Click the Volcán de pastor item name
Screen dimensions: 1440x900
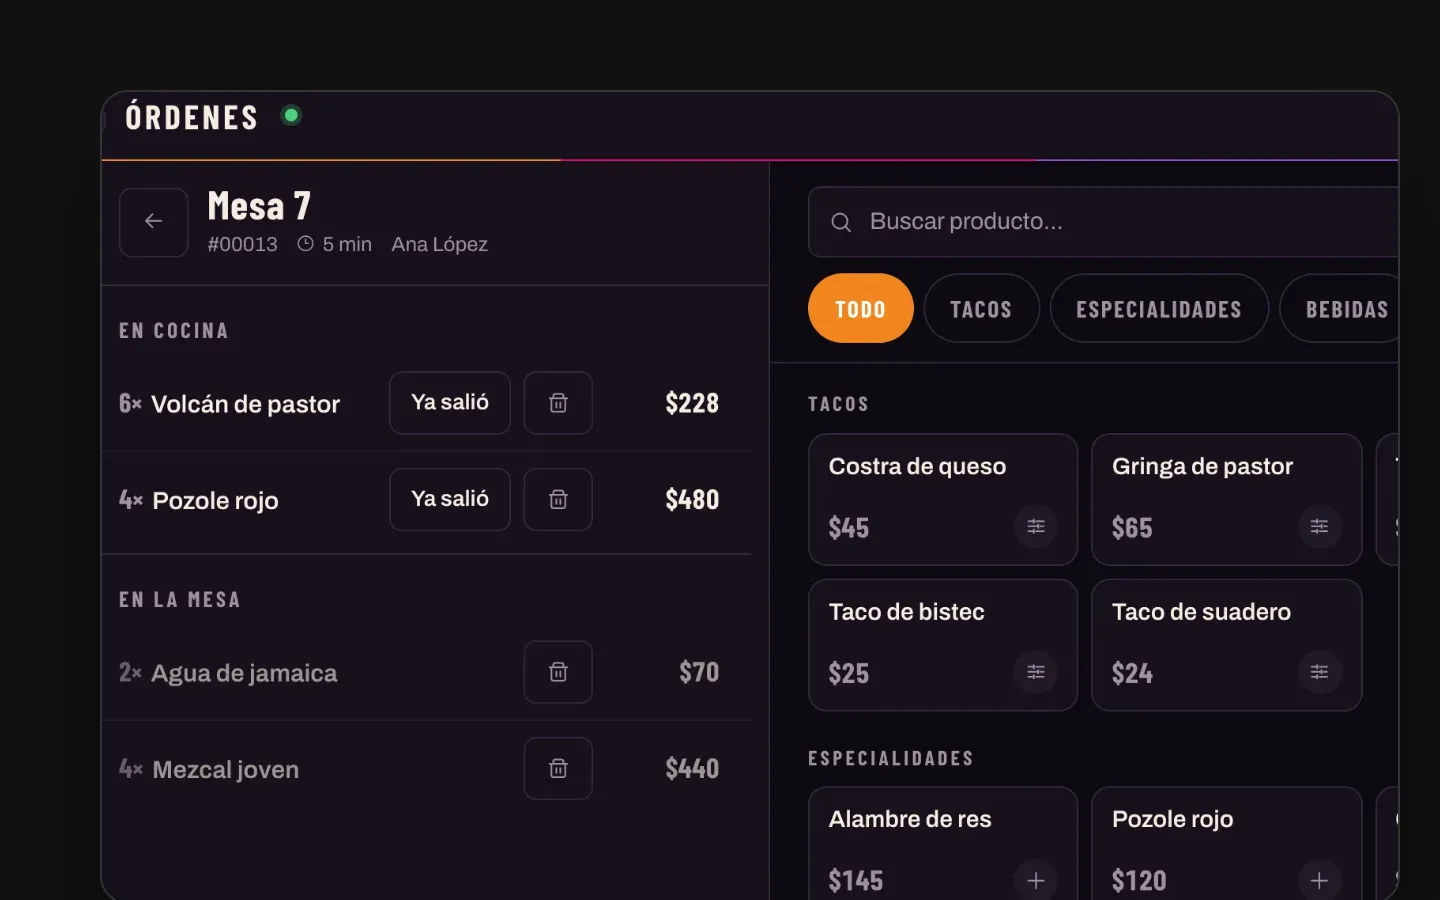point(246,404)
